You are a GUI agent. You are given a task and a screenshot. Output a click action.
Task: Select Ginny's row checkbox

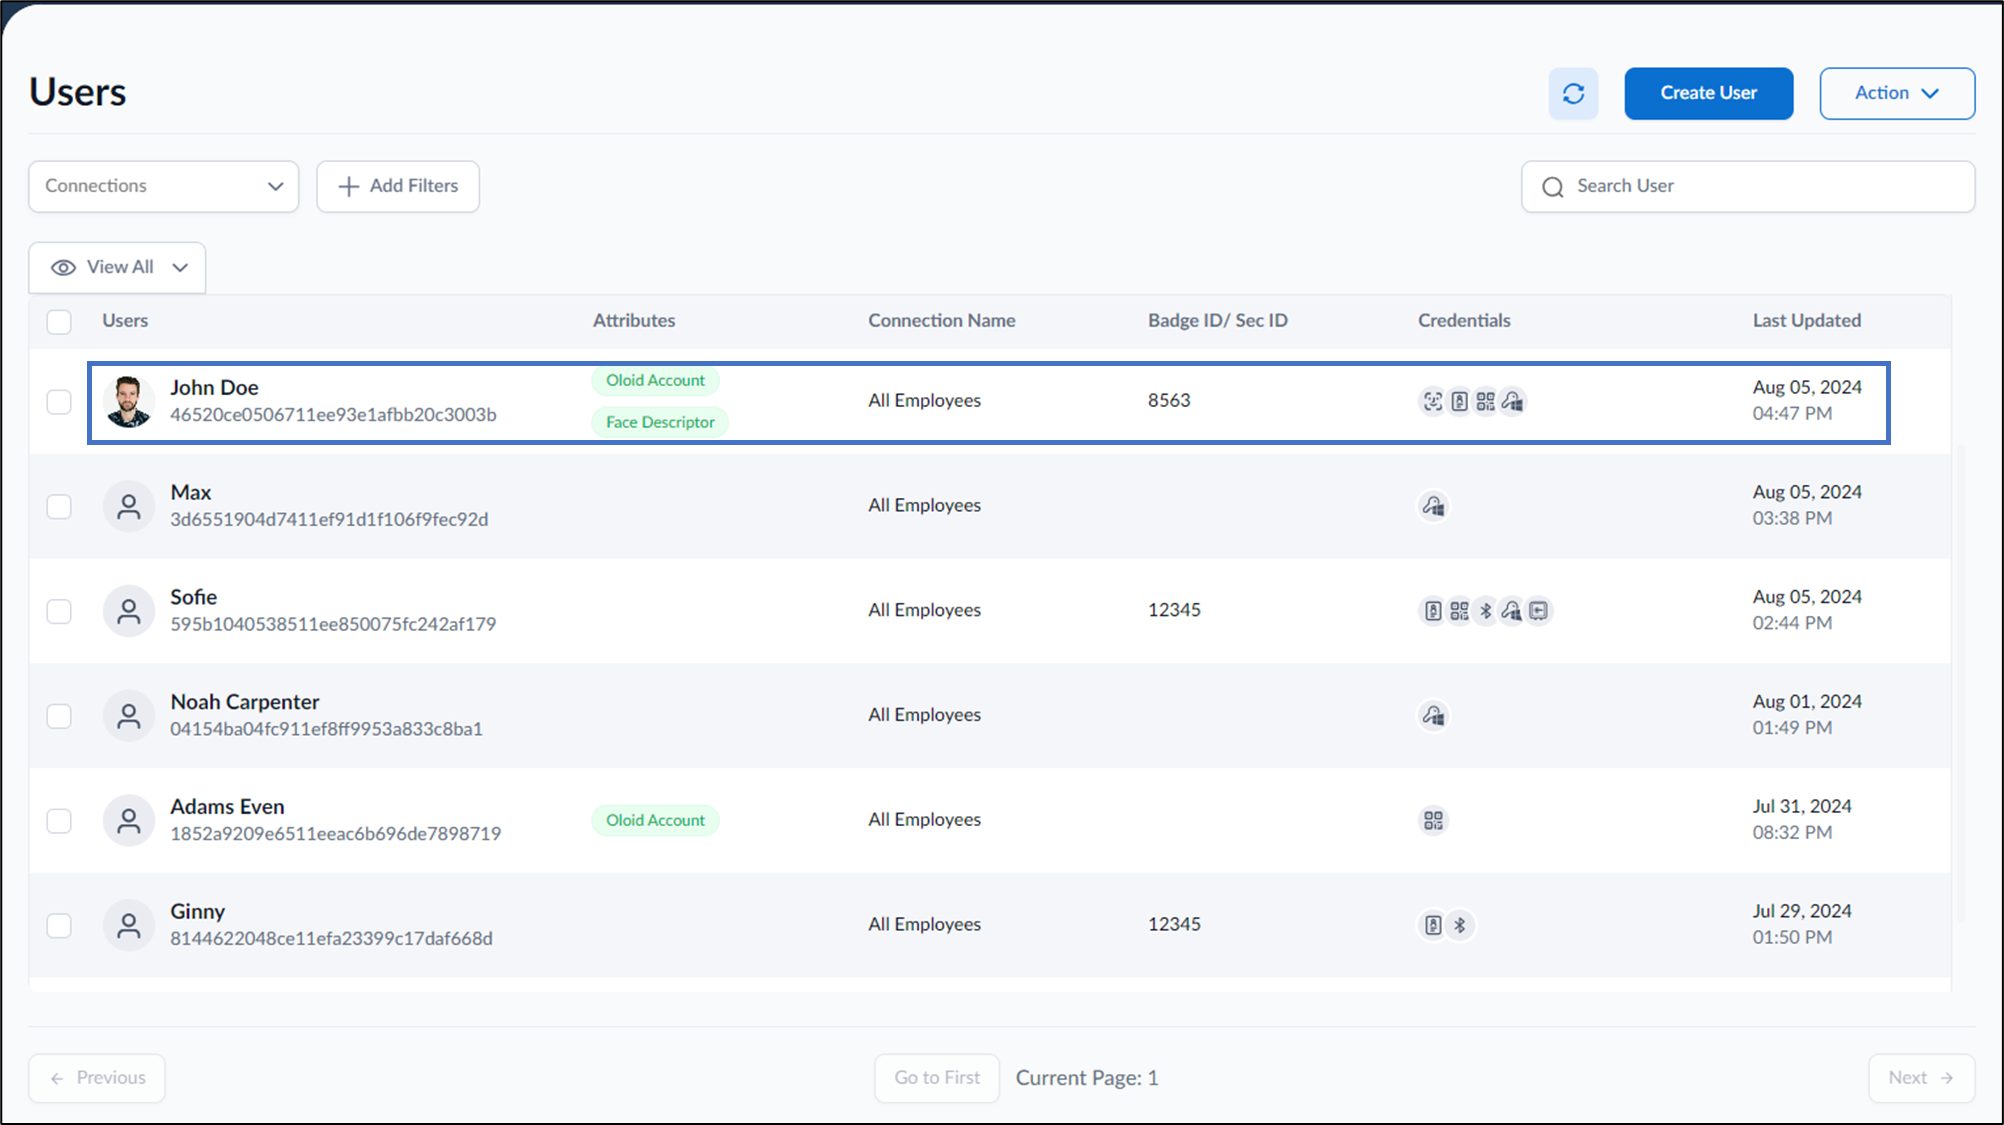click(x=59, y=926)
